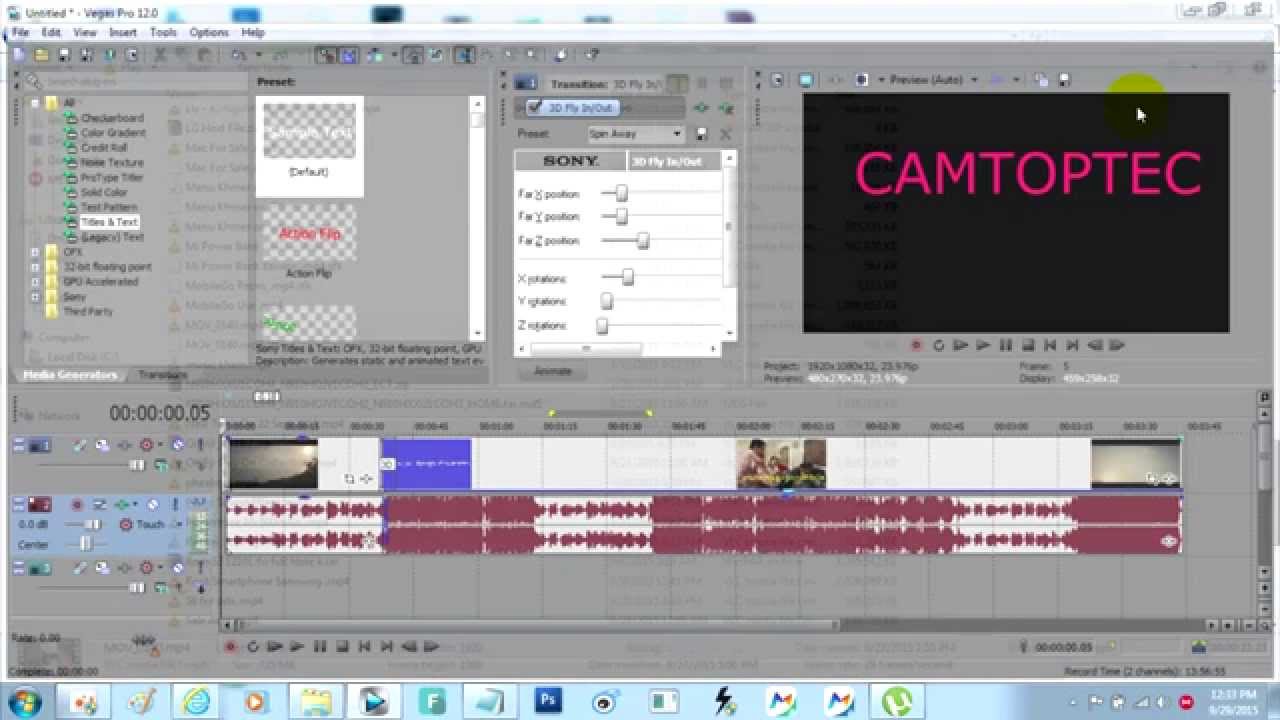The width and height of the screenshot is (1280, 720).
Task: Open the undo history dropdown arrow
Action: click(259, 55)
